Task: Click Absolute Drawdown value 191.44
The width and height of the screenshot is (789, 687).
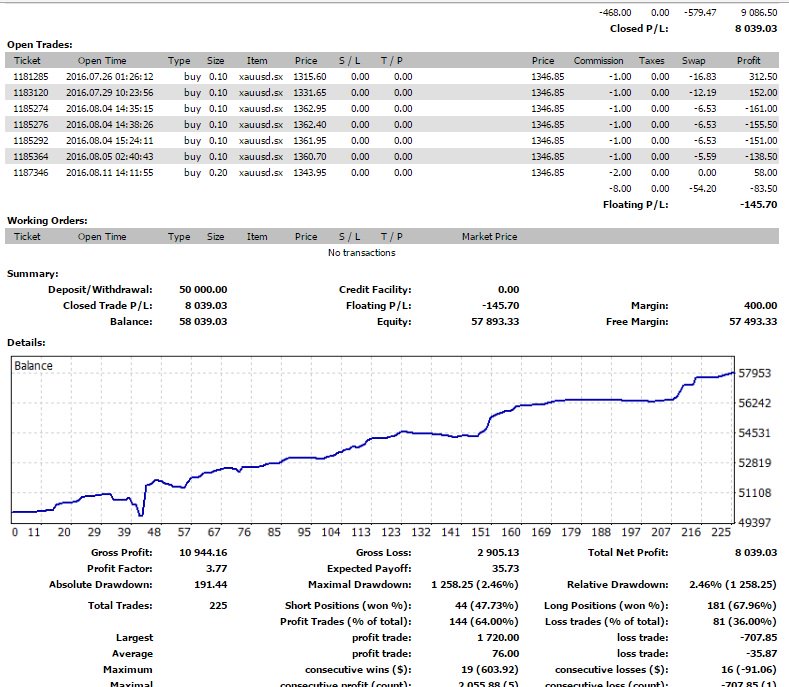Action: click(x=211, y=585)
